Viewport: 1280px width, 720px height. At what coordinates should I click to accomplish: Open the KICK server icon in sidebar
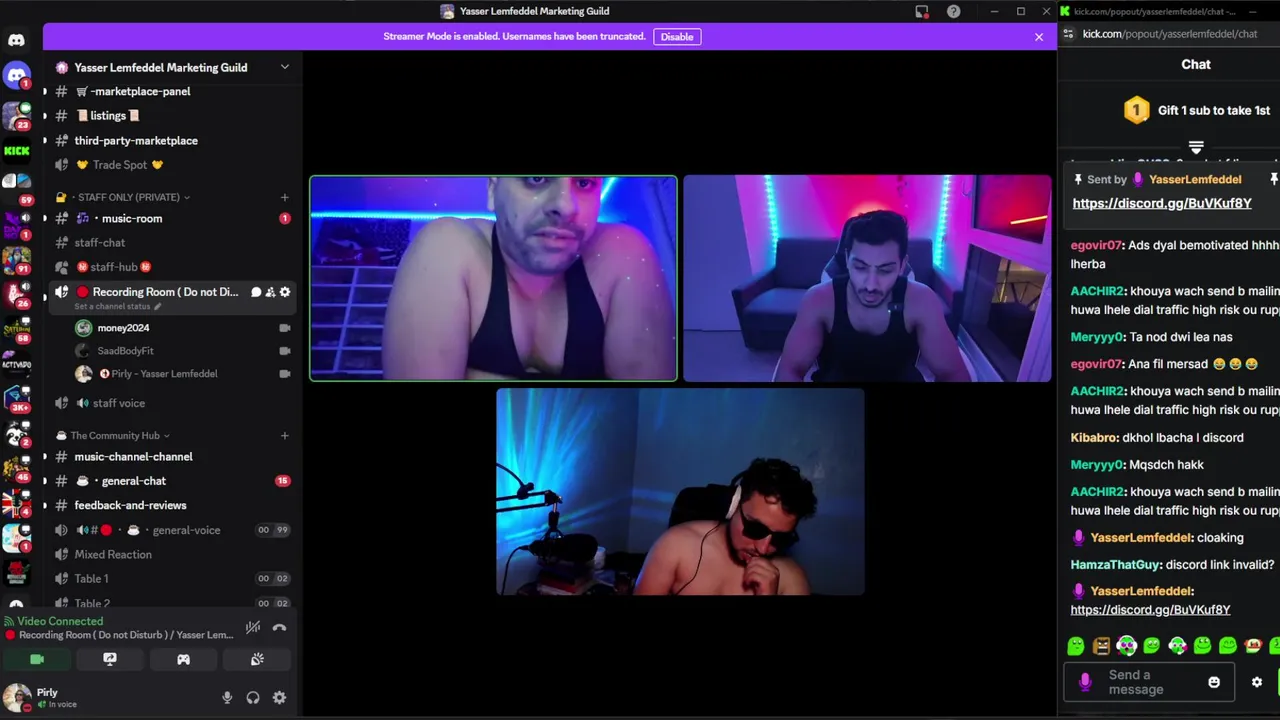tap(16, 151)
